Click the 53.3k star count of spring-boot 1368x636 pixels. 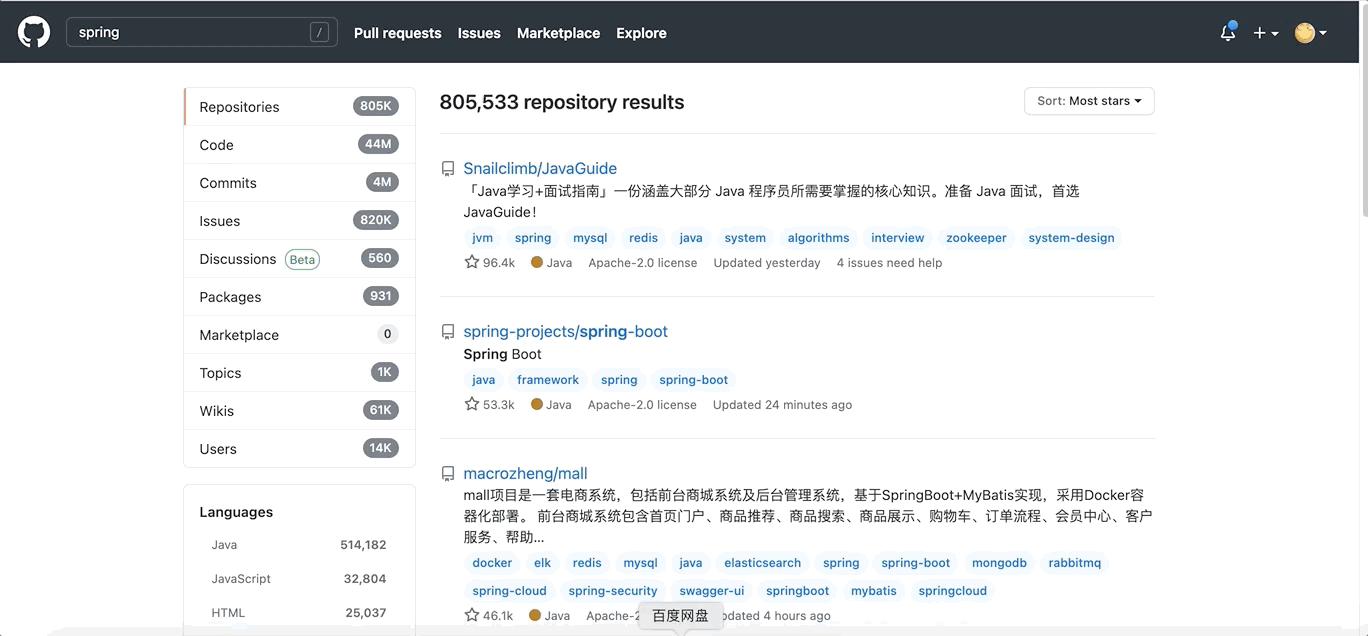pos(490,405)
